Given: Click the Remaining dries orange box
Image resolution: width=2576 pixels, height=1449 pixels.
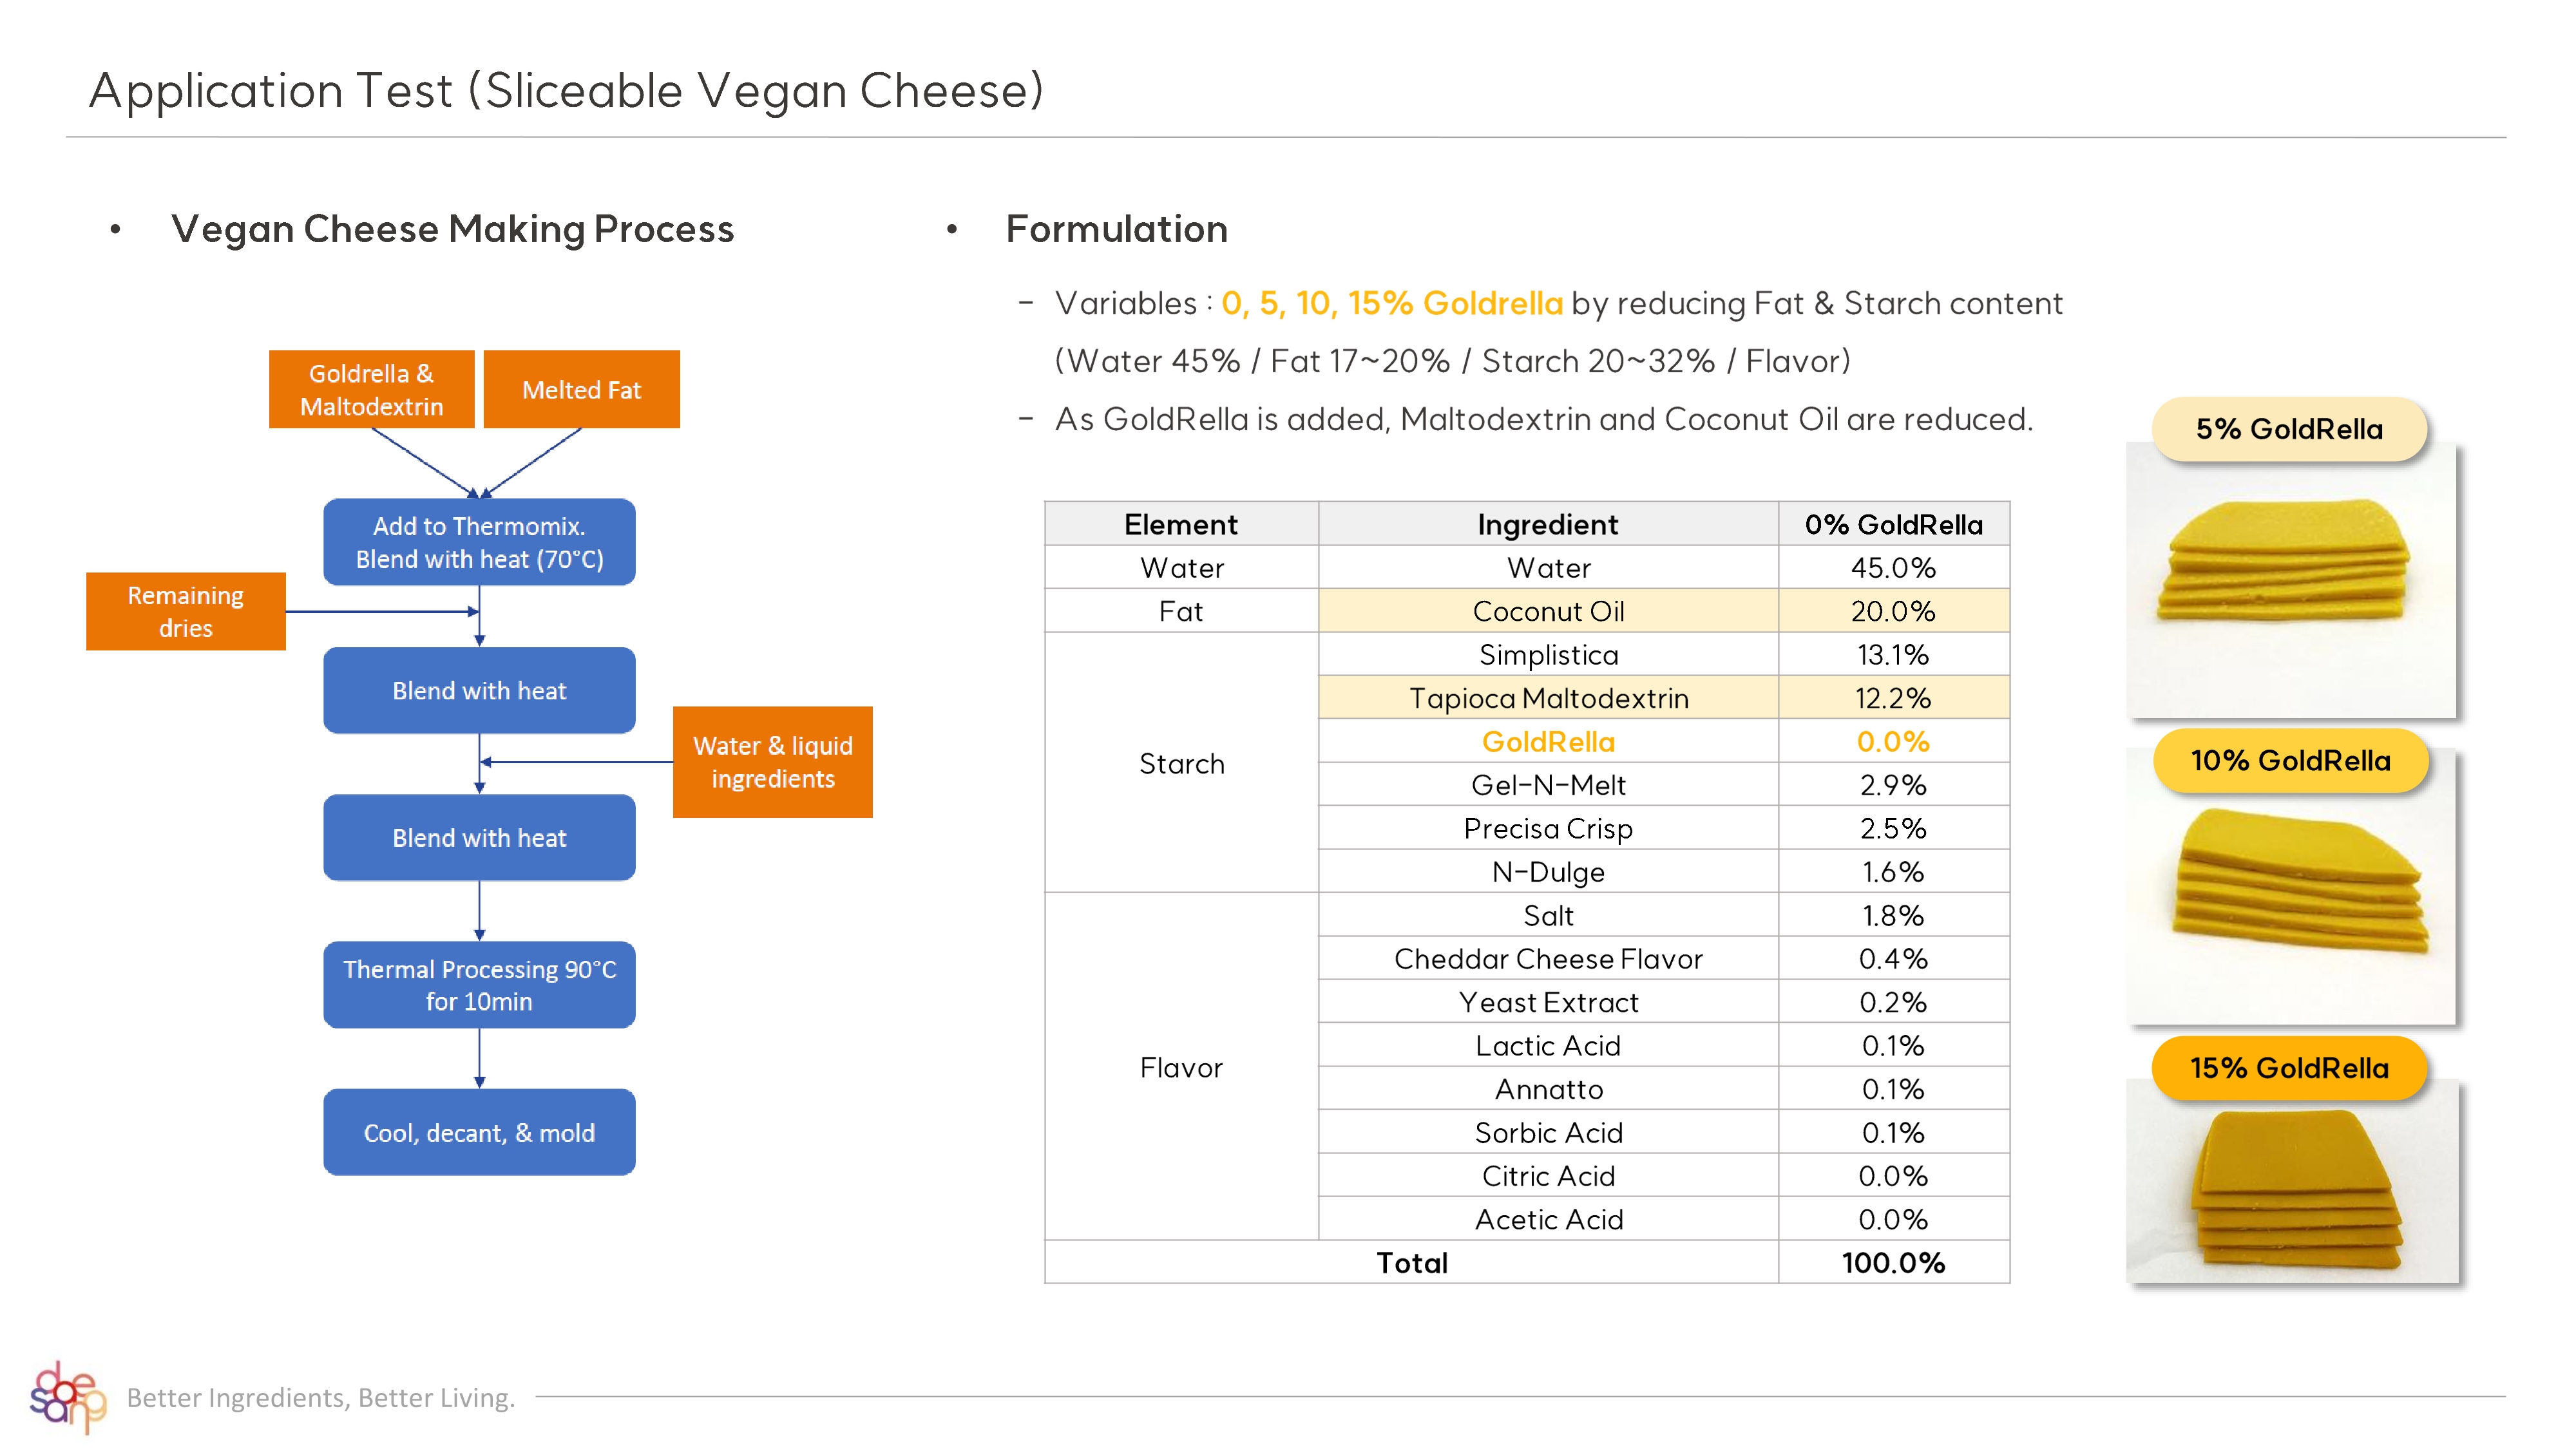Looking at the screenshot, I should point(186,611).
